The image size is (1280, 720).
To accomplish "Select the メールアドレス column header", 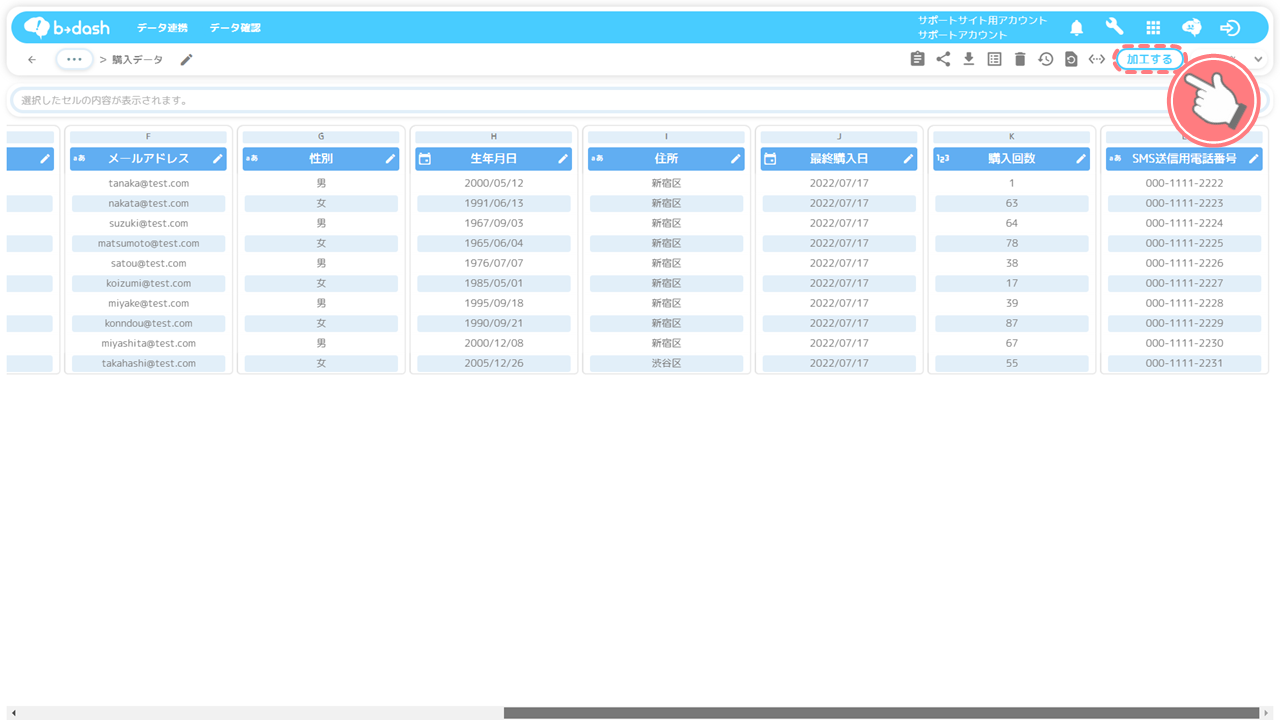I will 148,159.
